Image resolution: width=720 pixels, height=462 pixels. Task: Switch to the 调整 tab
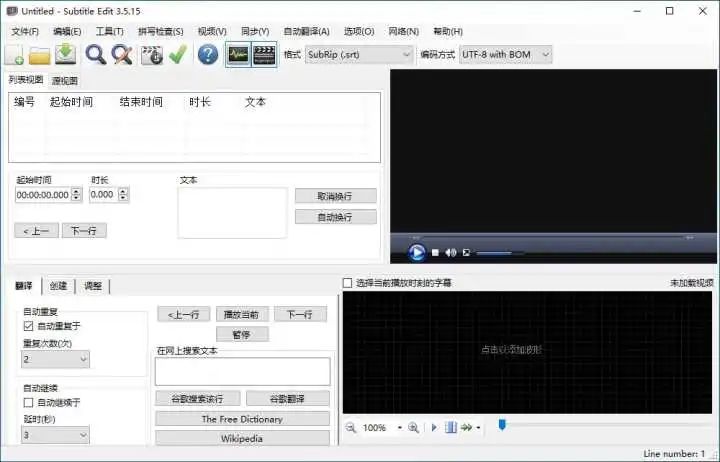92,286
